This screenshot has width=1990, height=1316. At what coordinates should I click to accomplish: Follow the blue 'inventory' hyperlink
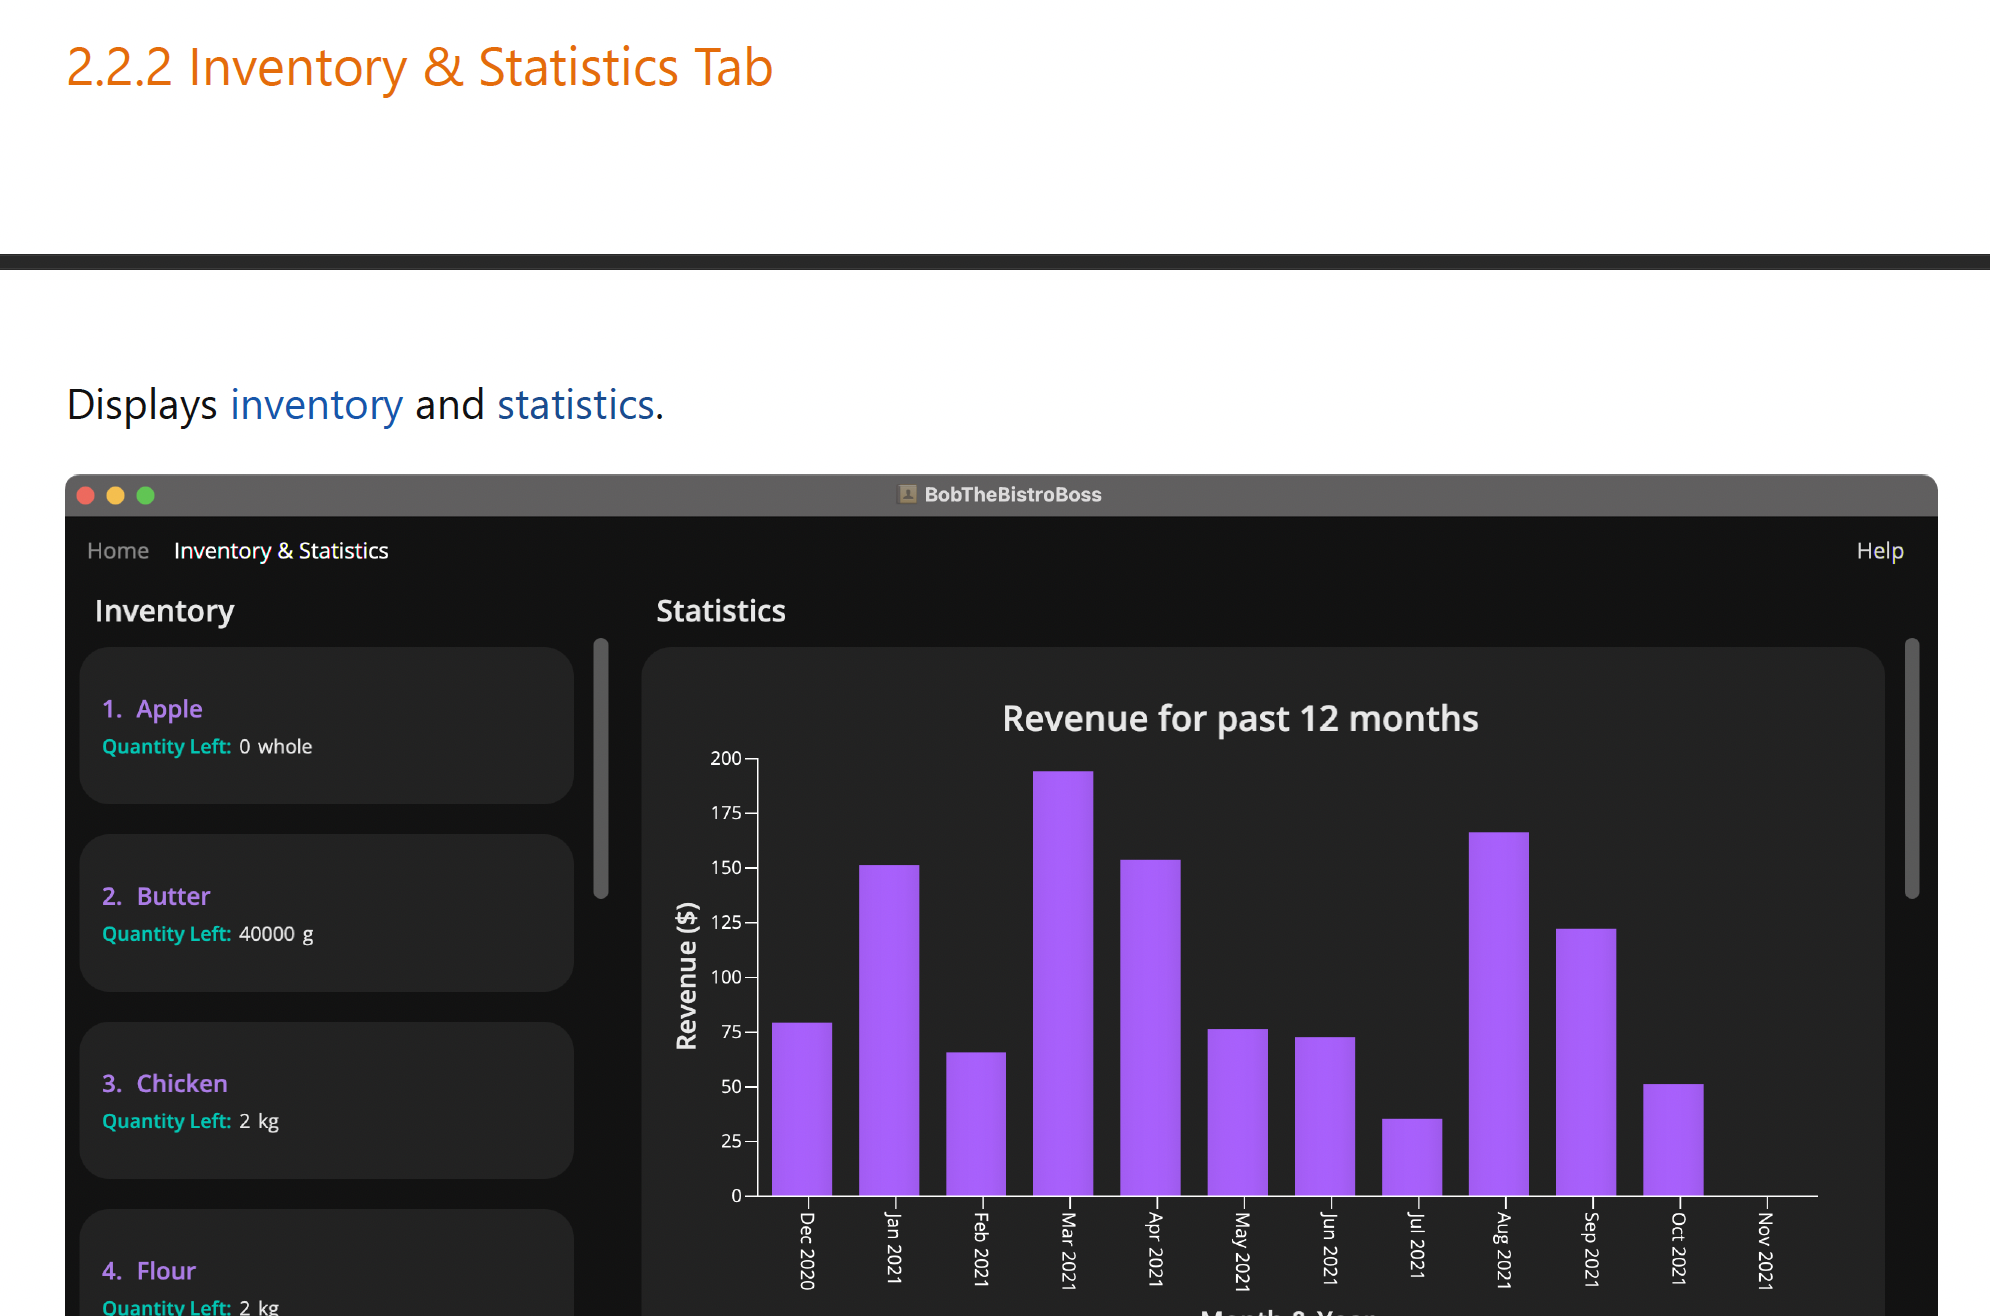(x=316, y=405)
